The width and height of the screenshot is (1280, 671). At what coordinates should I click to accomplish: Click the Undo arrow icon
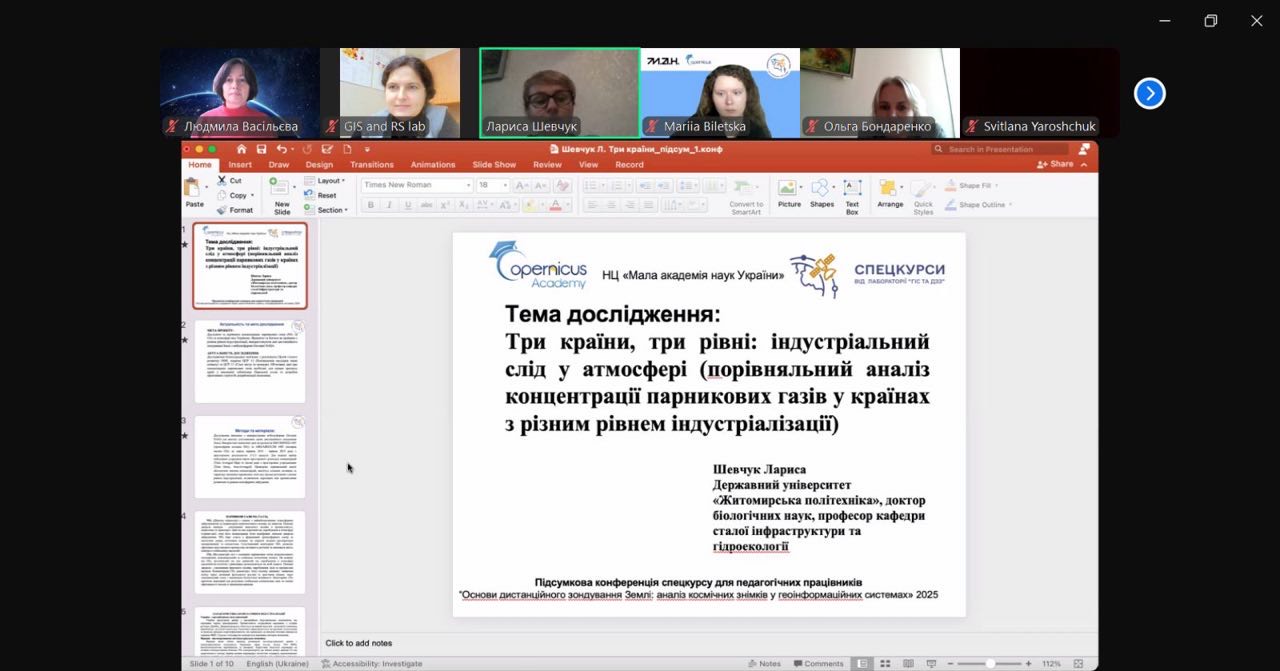(282, 149)
